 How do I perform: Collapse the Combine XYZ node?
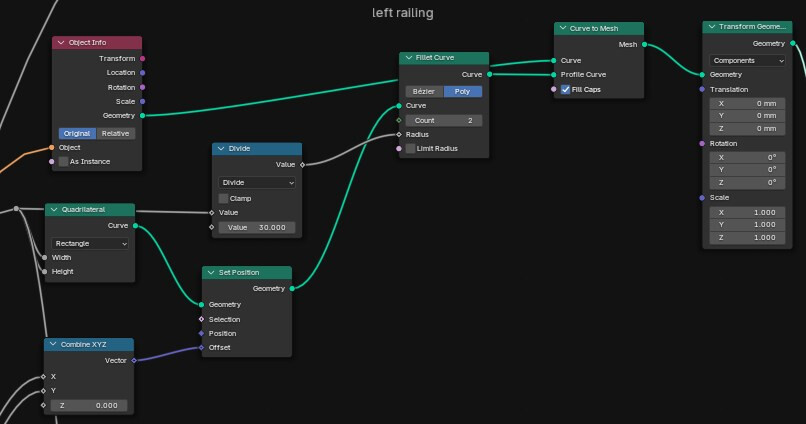tap(53, 344)
